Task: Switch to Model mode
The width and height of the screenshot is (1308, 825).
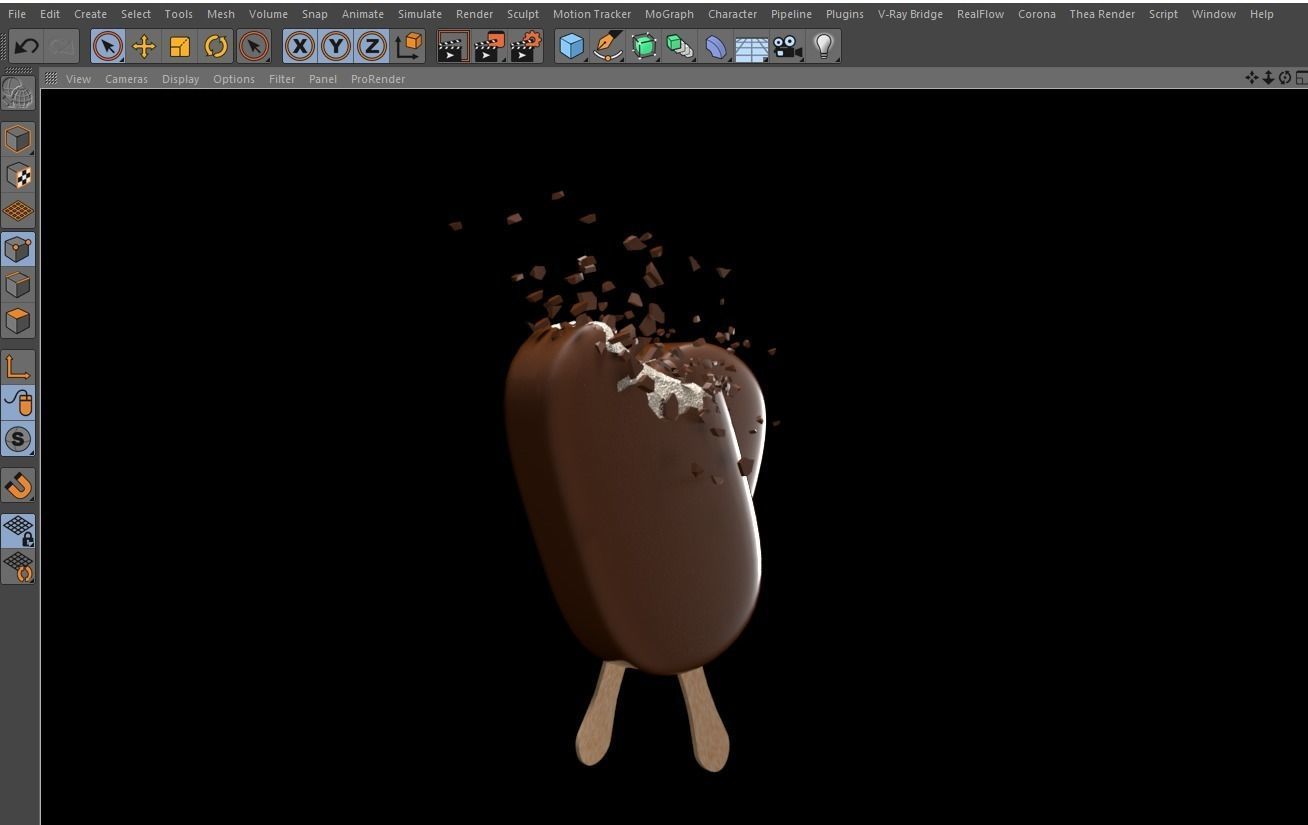Action: coord(18,139)
